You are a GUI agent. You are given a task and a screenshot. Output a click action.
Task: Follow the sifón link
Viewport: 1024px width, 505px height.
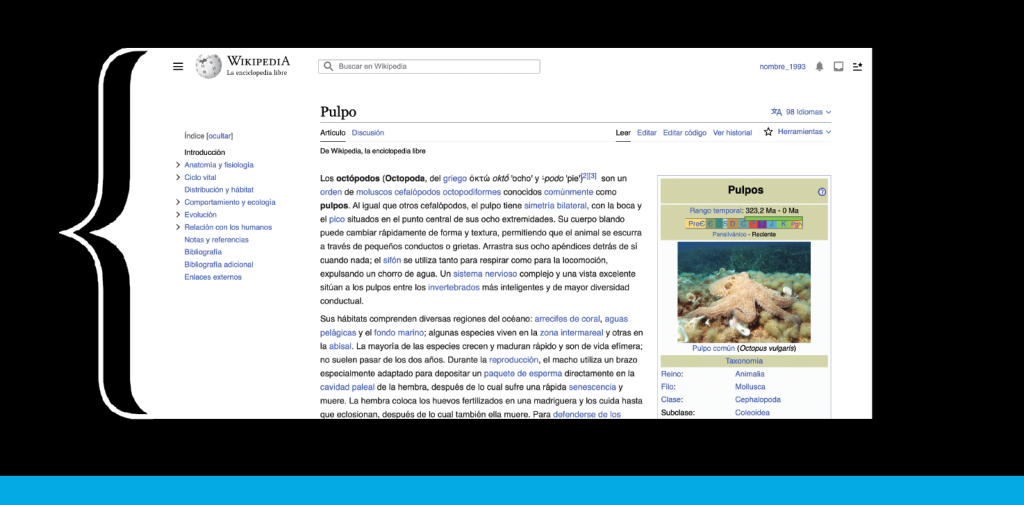pyautogui.click(x=392, y=260)
